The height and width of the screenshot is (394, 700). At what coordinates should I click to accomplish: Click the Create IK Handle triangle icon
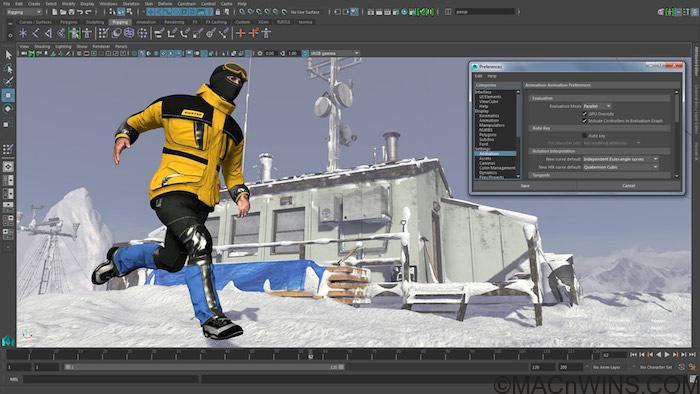click(48, 33)
